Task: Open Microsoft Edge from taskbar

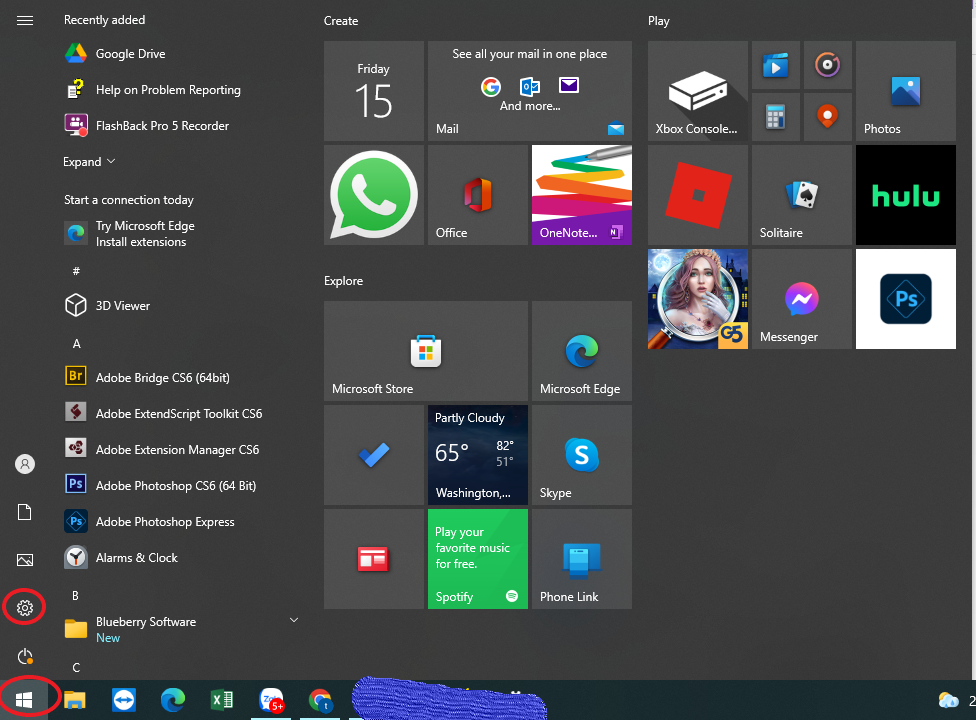Action: (172, 700)
